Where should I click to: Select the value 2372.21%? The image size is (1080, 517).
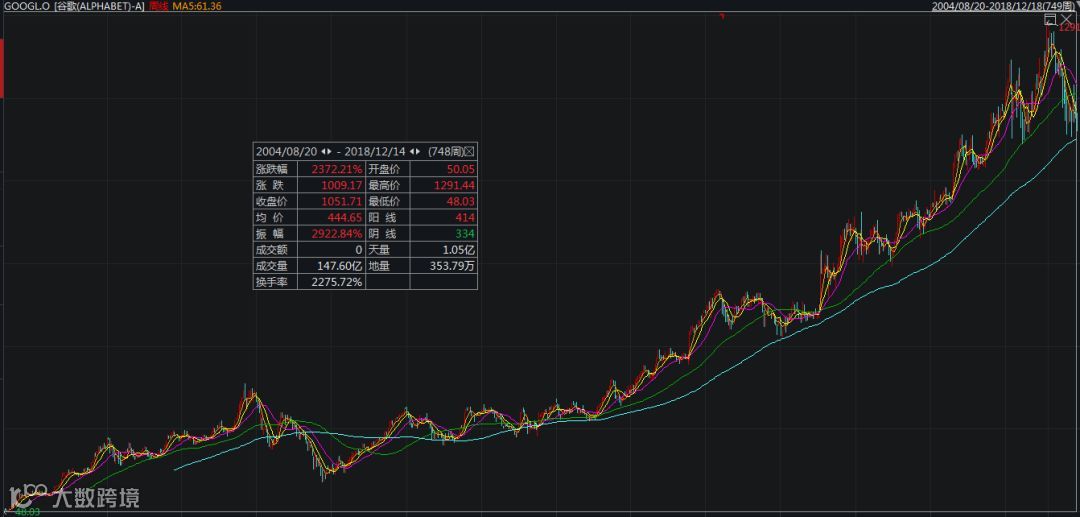(337, 169)
